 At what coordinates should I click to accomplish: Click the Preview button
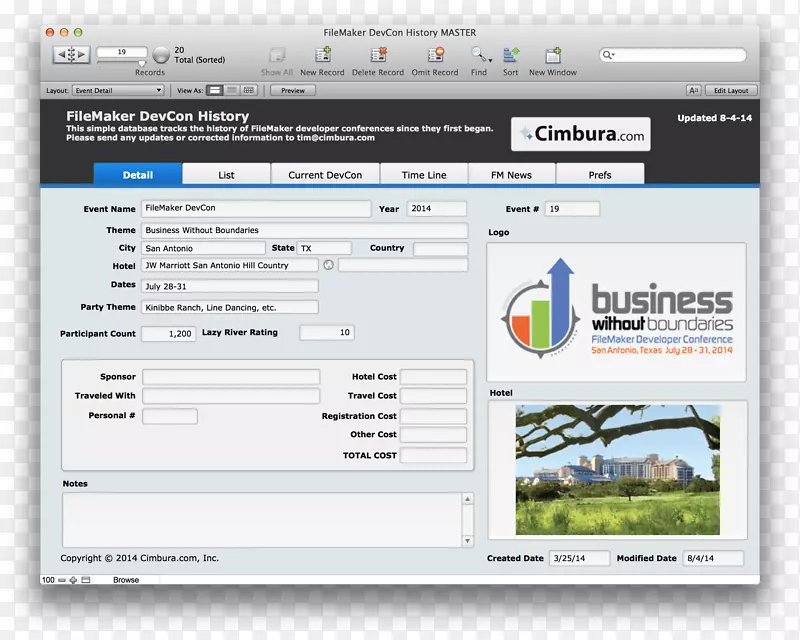click(x=292, y=90)
